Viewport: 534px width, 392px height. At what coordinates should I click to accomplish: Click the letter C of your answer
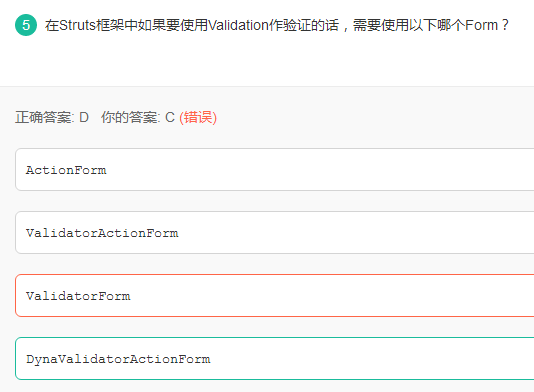pyautogui.click(x=170, y=117)
